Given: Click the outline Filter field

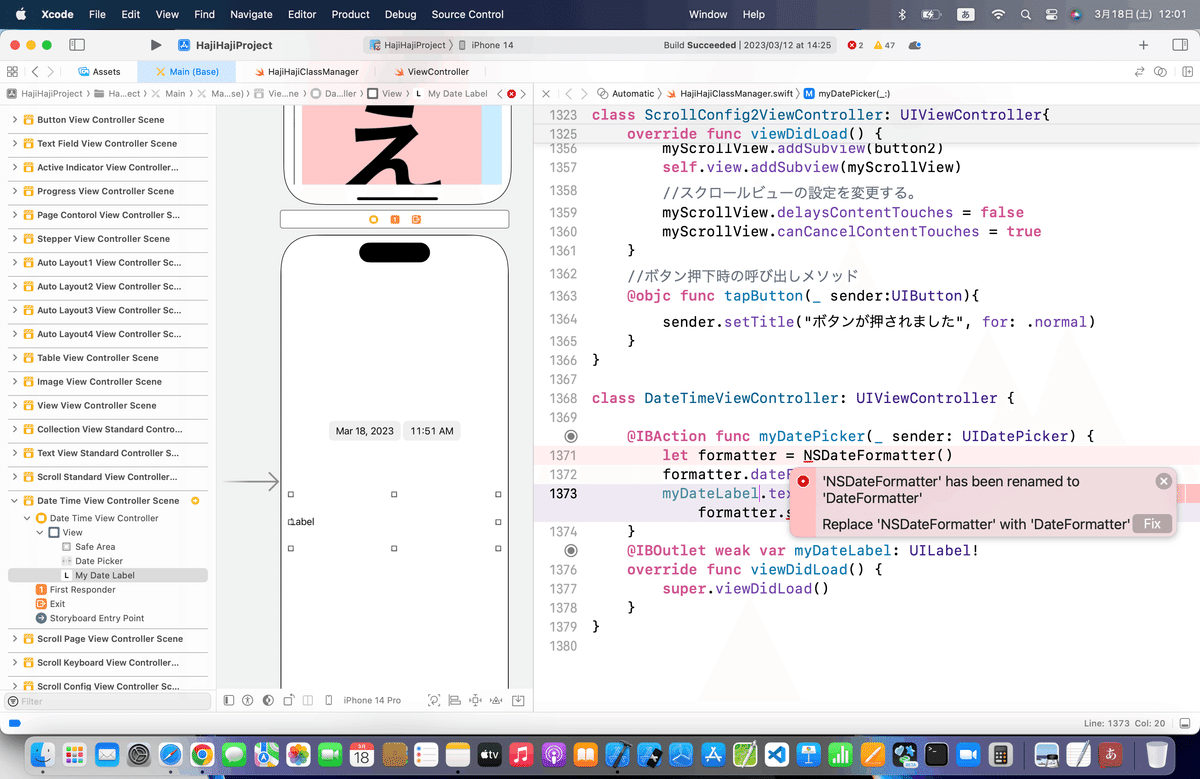Looking at the screenshot, I should 108,701.
